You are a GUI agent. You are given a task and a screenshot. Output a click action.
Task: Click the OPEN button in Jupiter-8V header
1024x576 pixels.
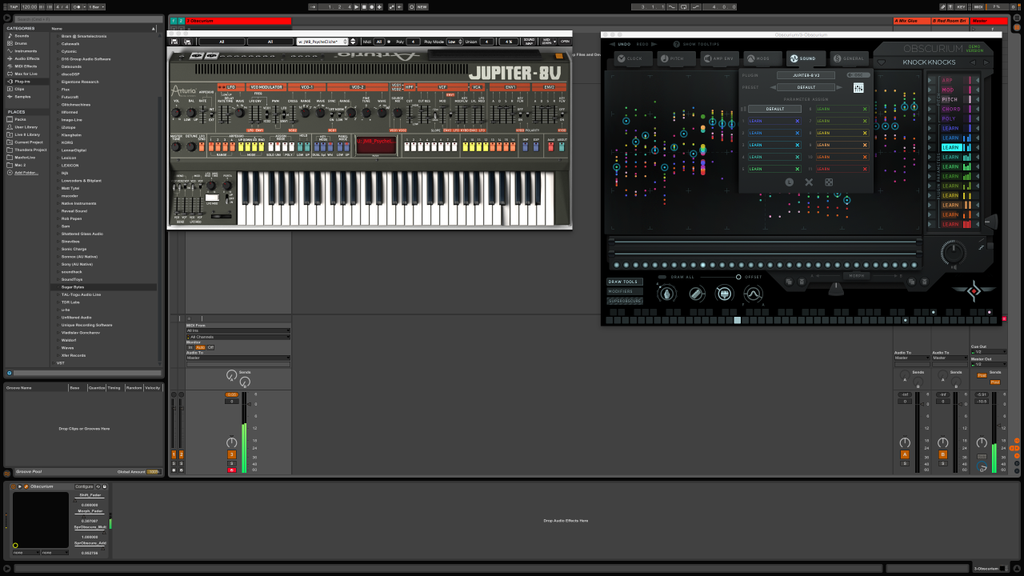click(x=565, y=41)
